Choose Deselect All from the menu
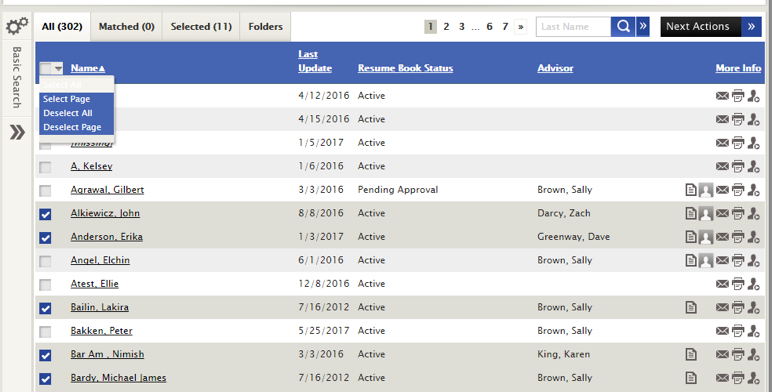This screenshot has width=772, height=392. pos(76,113)
